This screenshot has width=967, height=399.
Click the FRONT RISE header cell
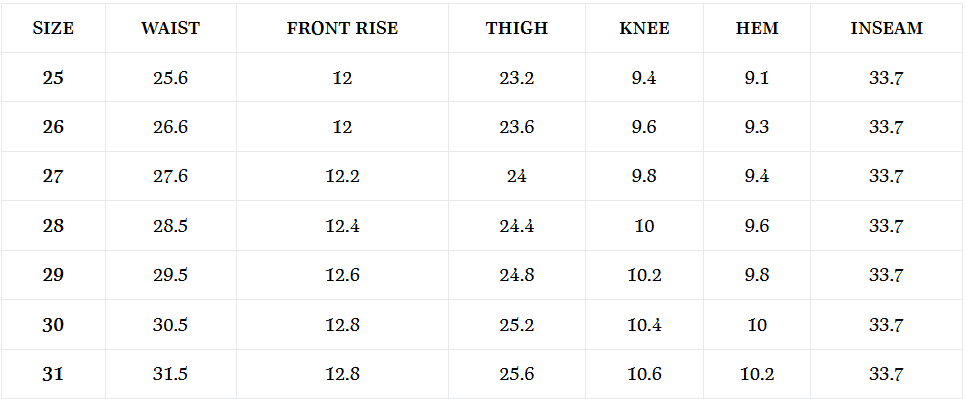click(342, 28)
